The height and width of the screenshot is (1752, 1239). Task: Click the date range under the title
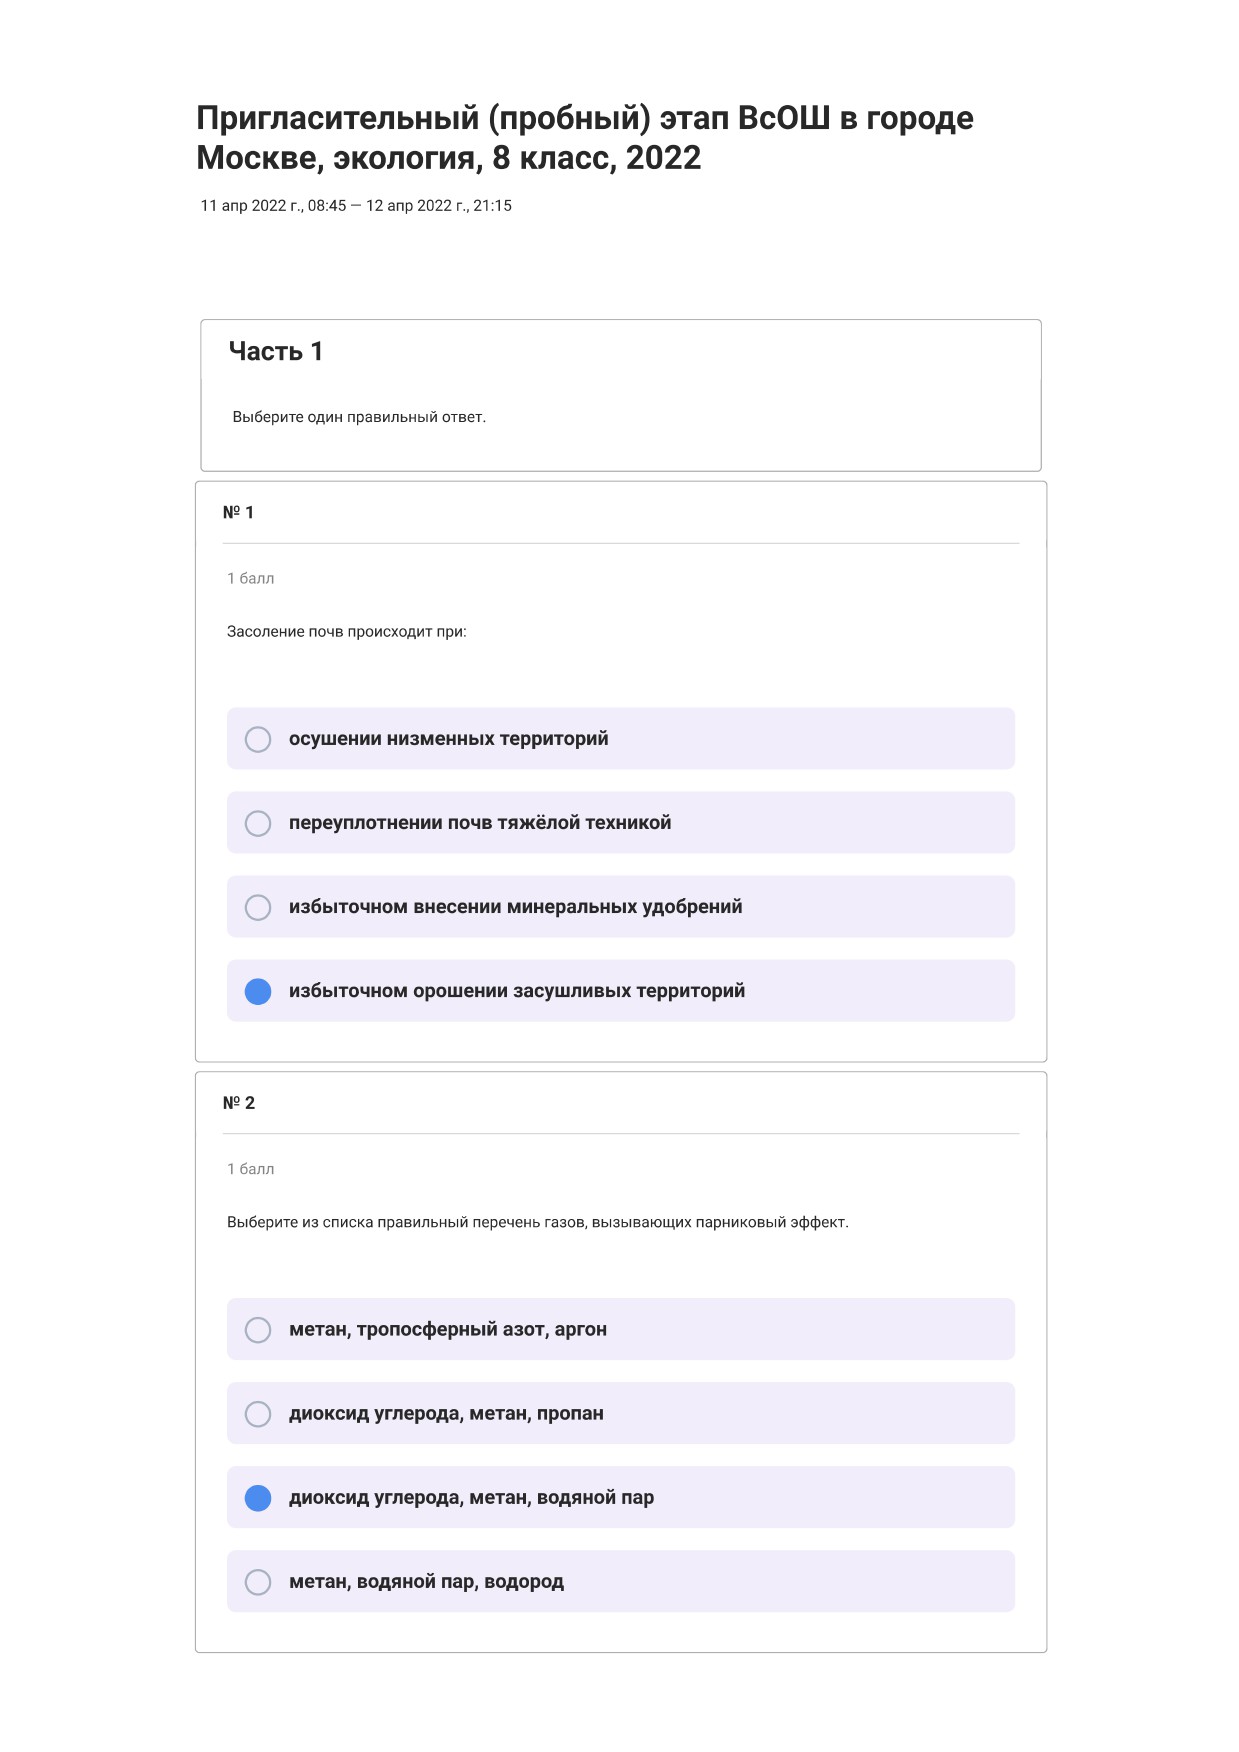[356, 206]
